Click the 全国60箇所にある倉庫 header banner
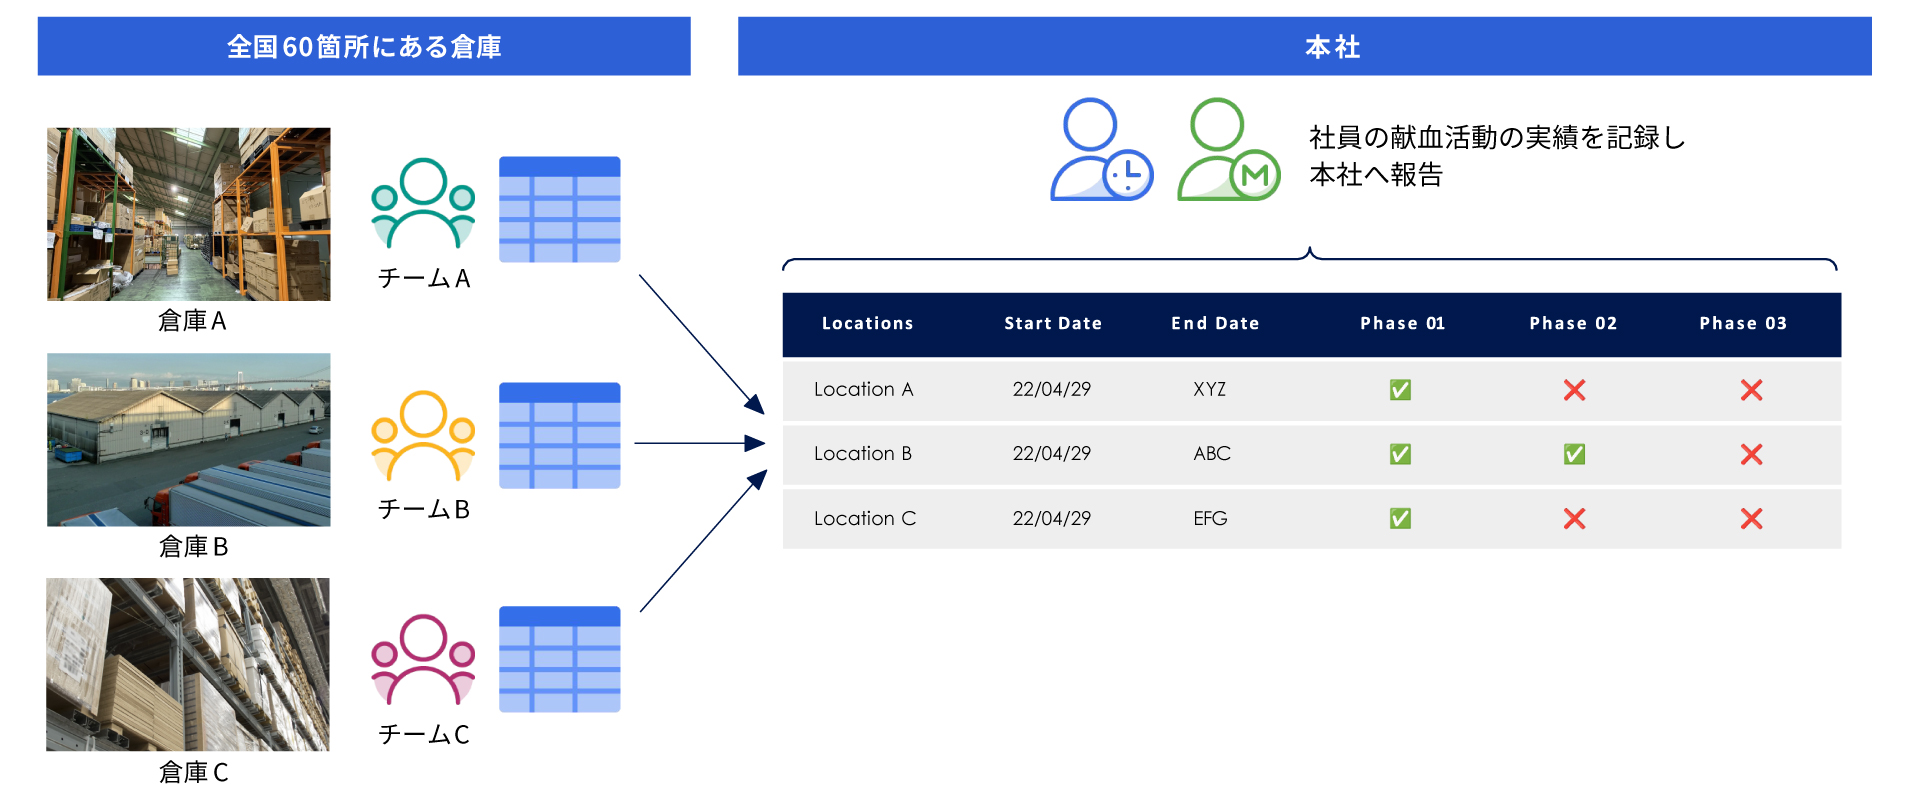Viewport: 1920px width, 800px height. [x=364, y=46]
